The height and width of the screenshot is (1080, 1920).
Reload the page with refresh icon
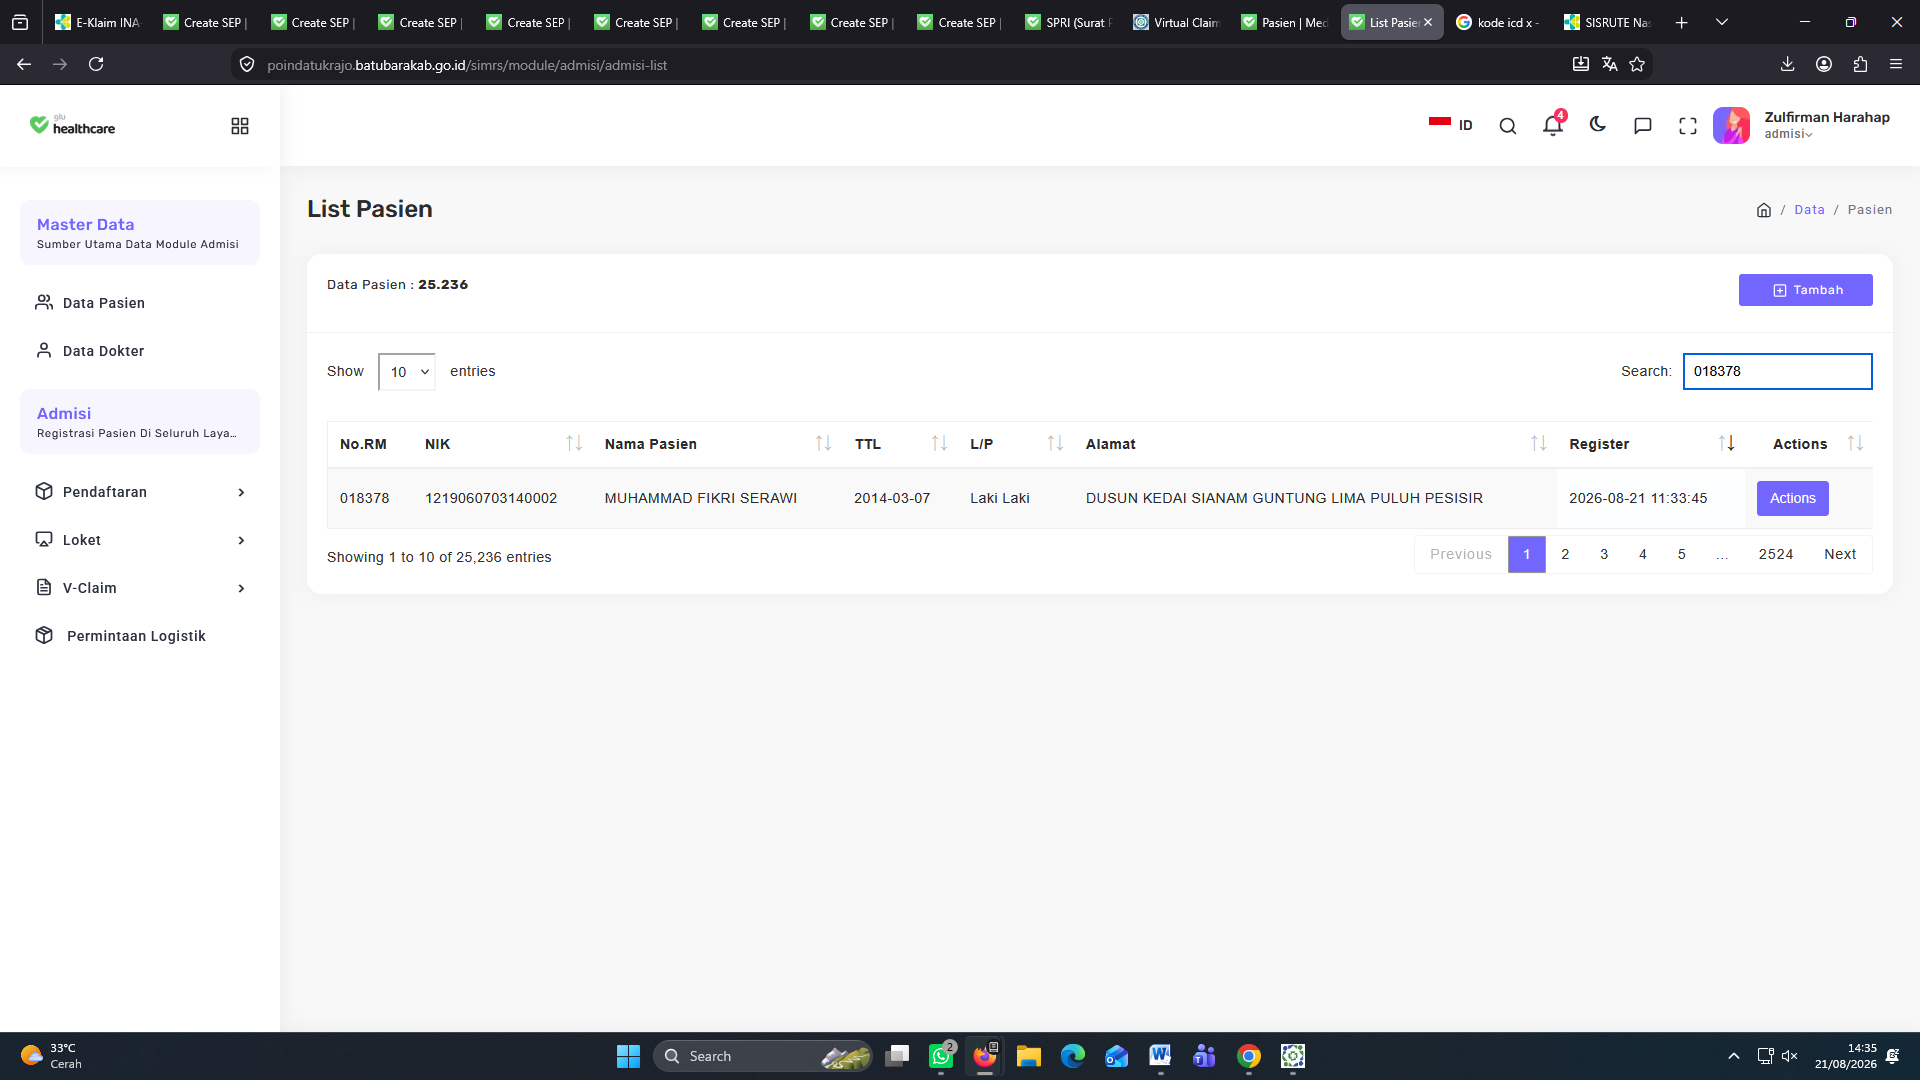(96, 64)
